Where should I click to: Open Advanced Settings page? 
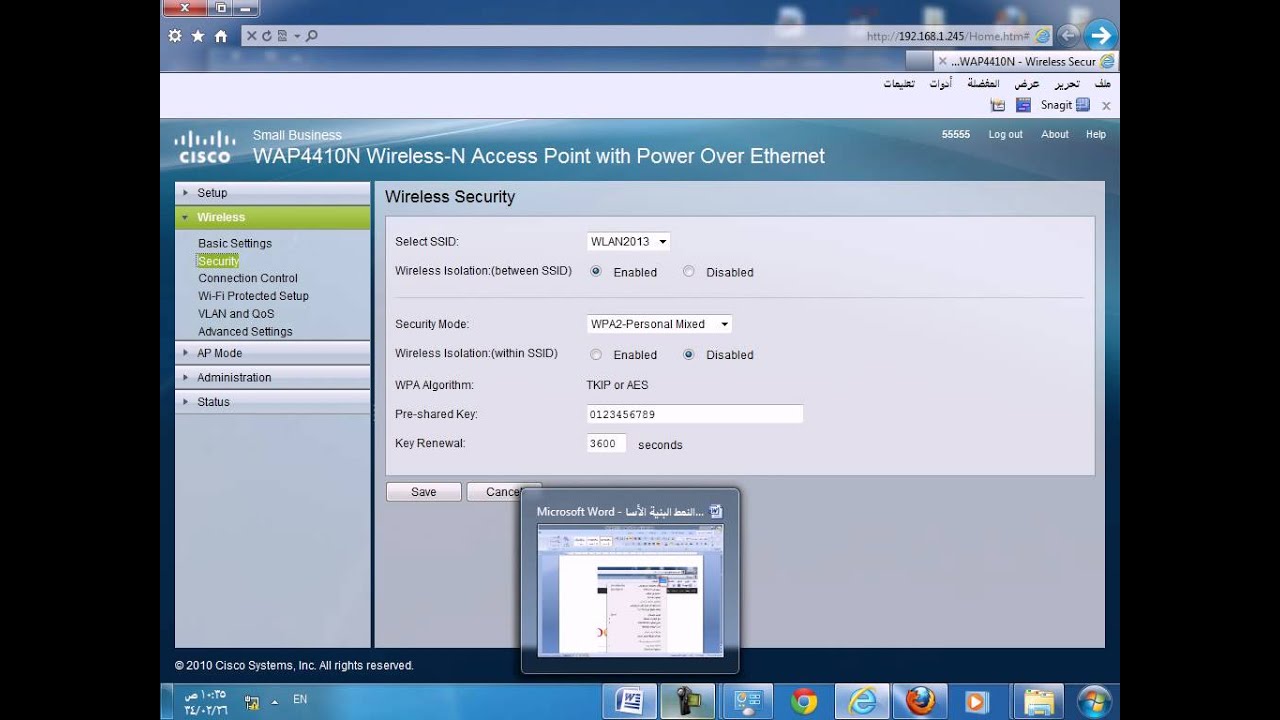(x=245, y=332)
